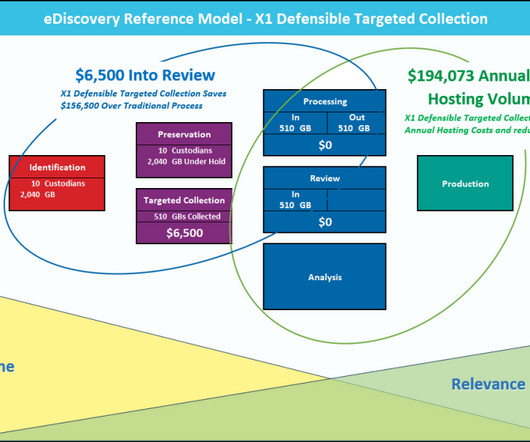The height and width of the screenshot is (442, 530).
Task: Click the blue Analysis box
Action: point(324,276)
